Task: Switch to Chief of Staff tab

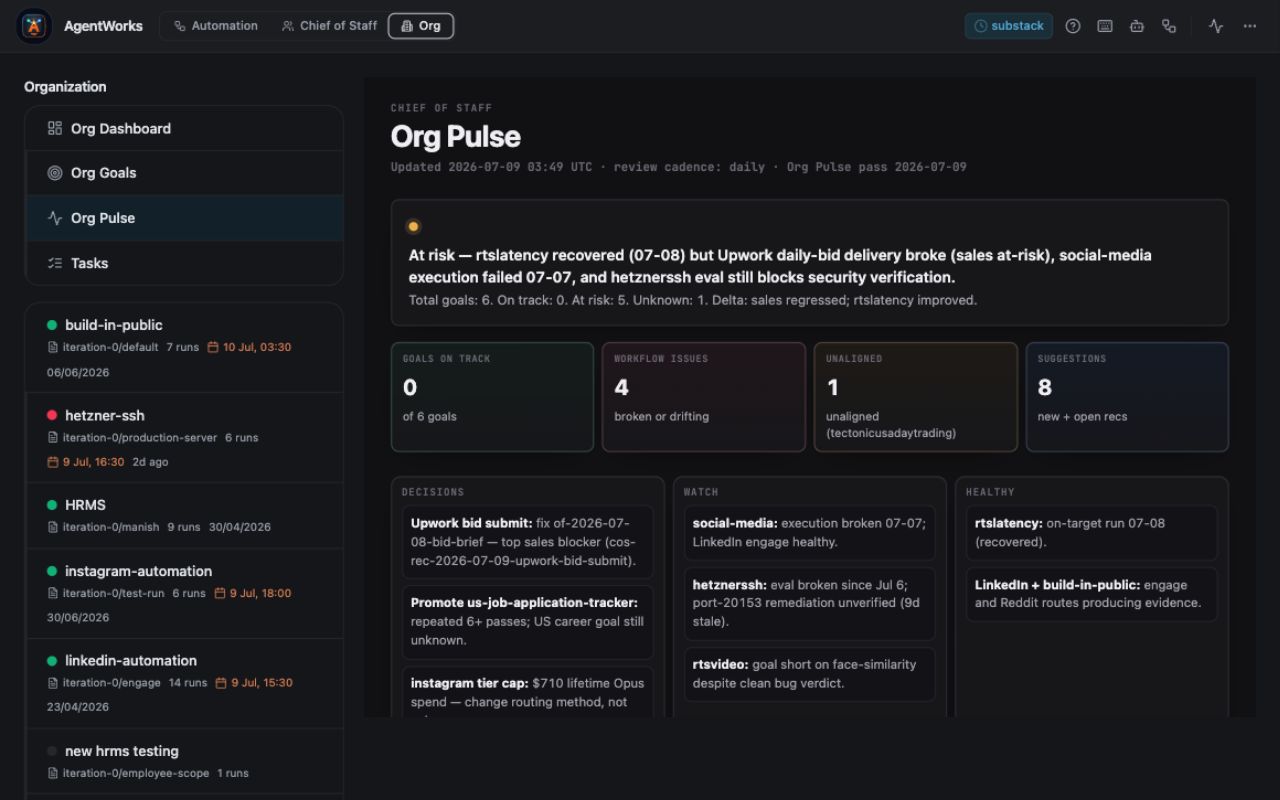Action: pyautogui.click(x=329, y=26)
